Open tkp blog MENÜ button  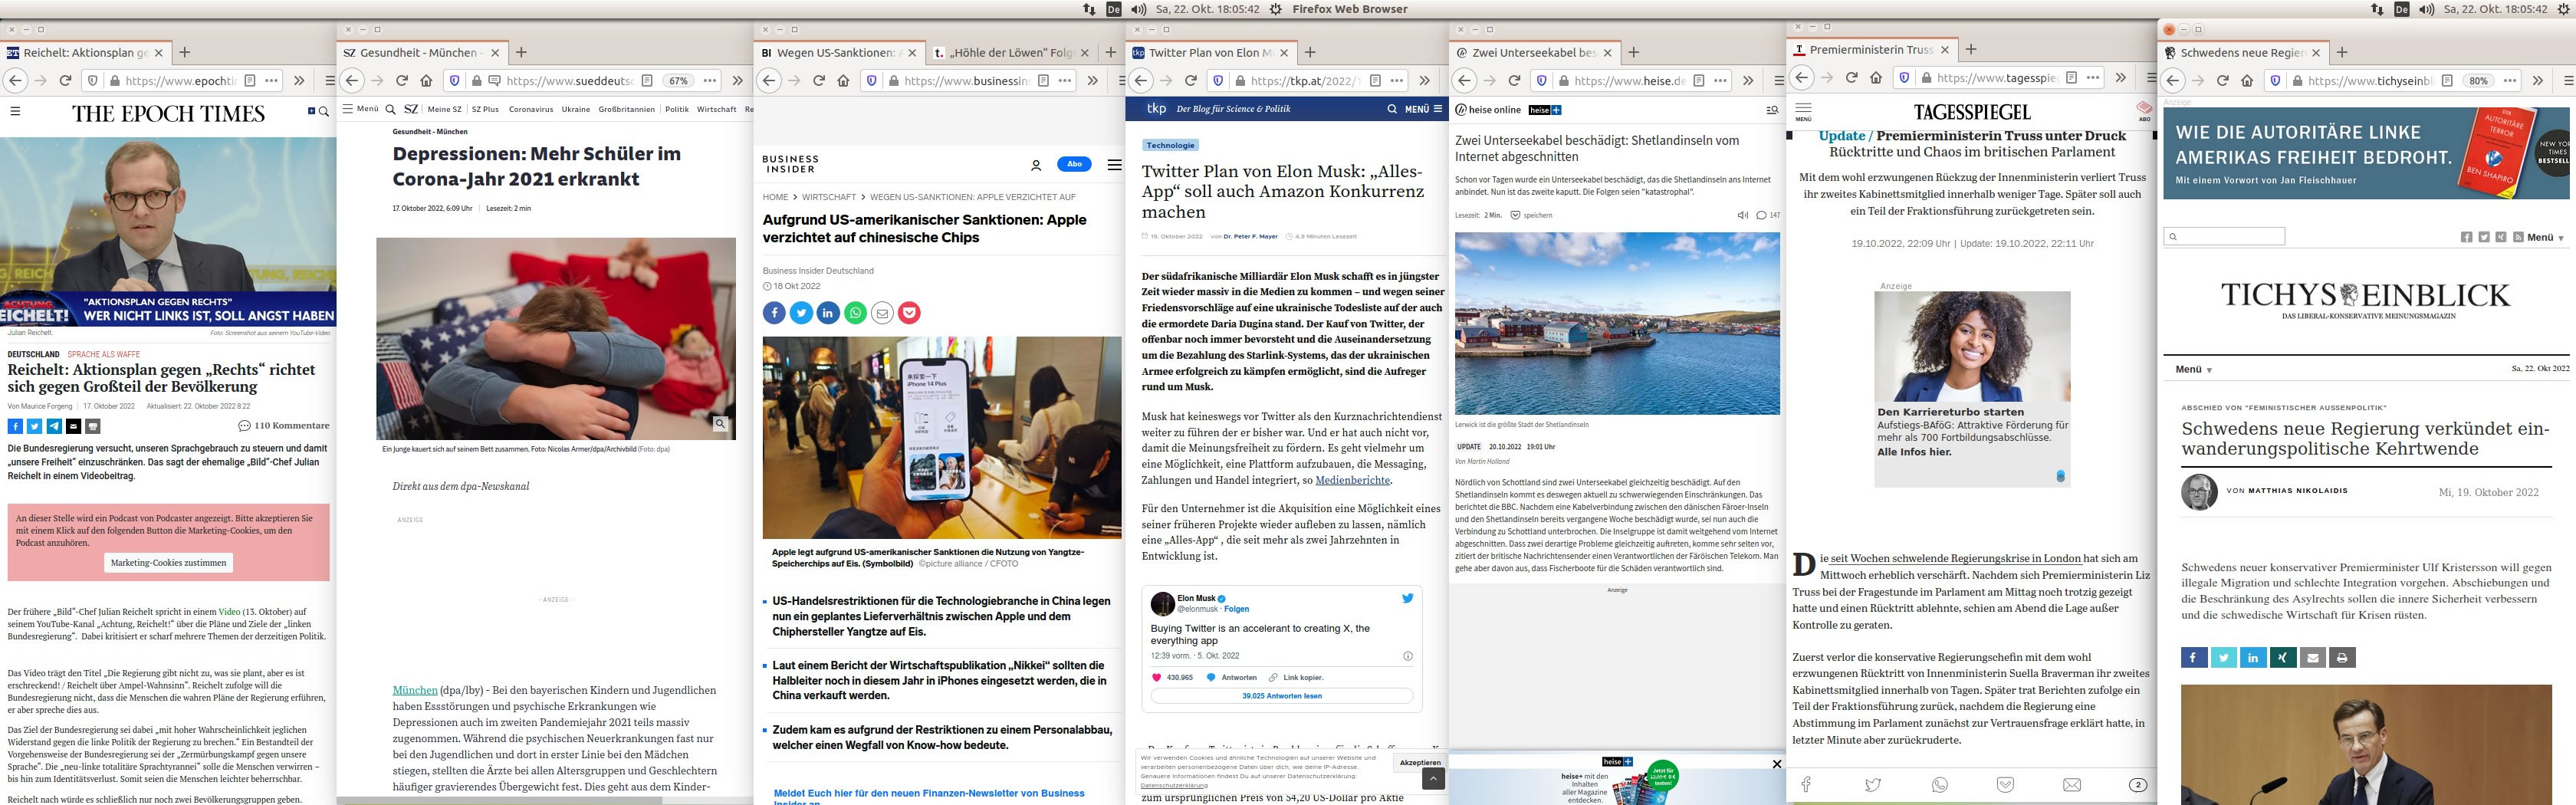coord(1424,109)
